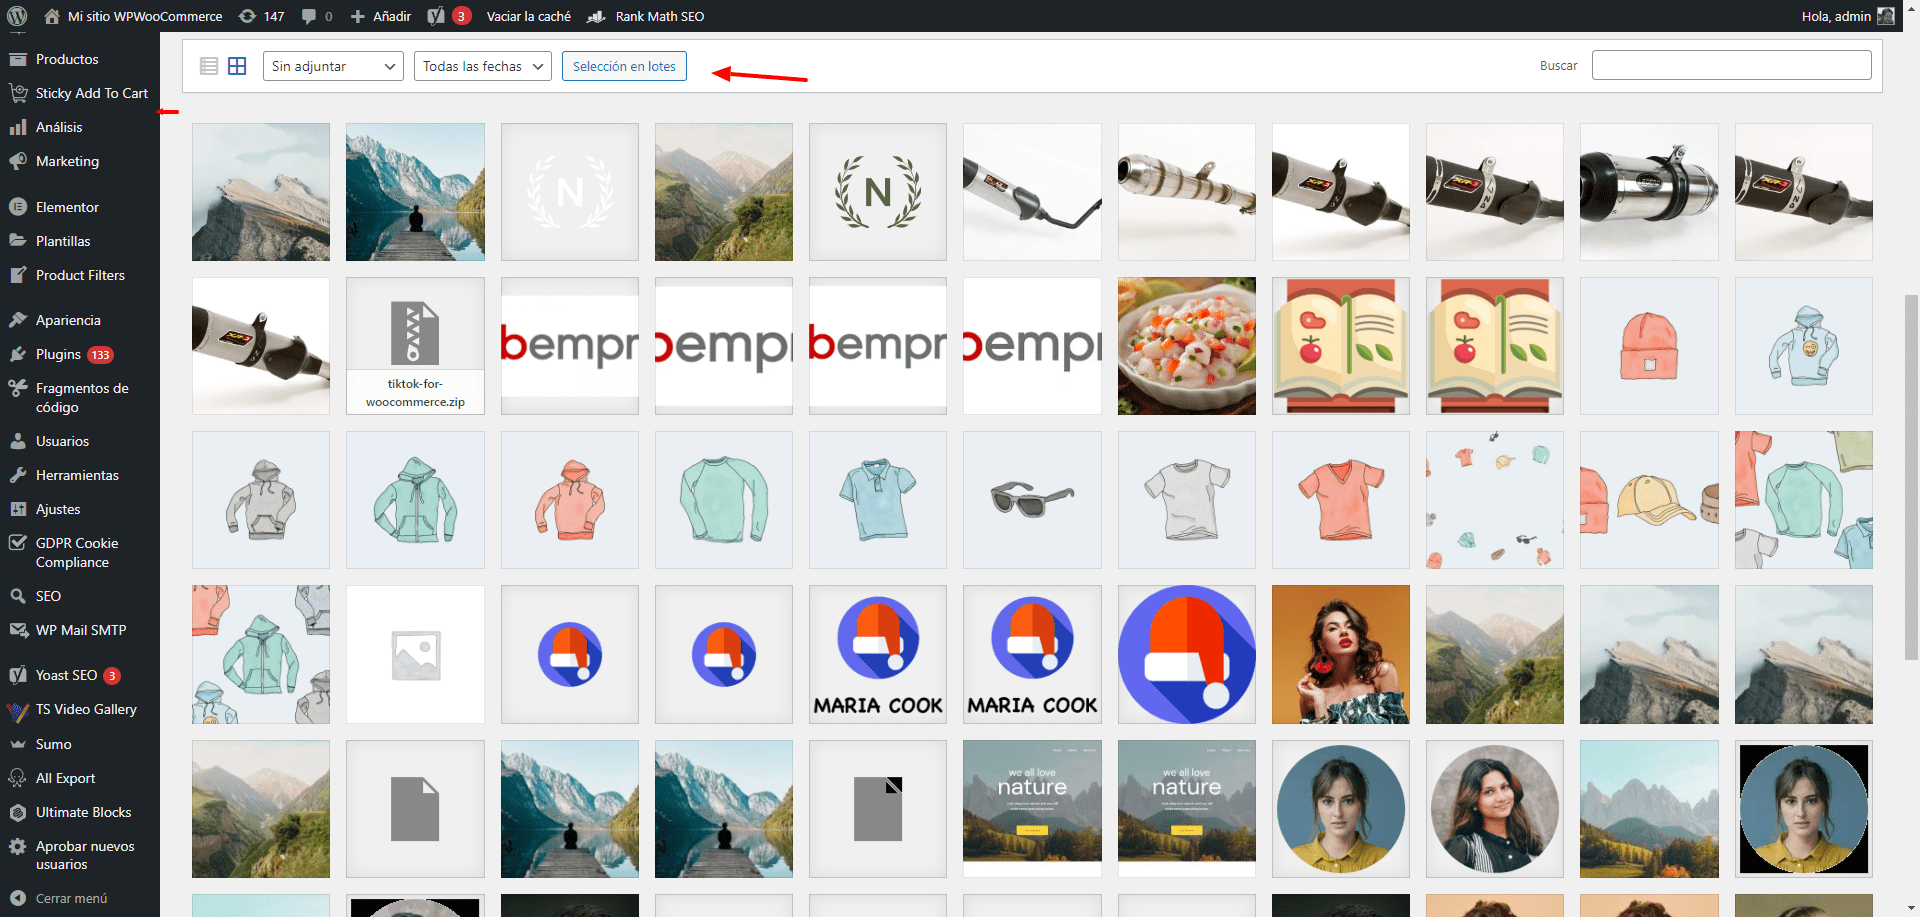Click Vaciar la caché in admin bar
Screen dimensions: 1920x917
[x=529, y=16]
